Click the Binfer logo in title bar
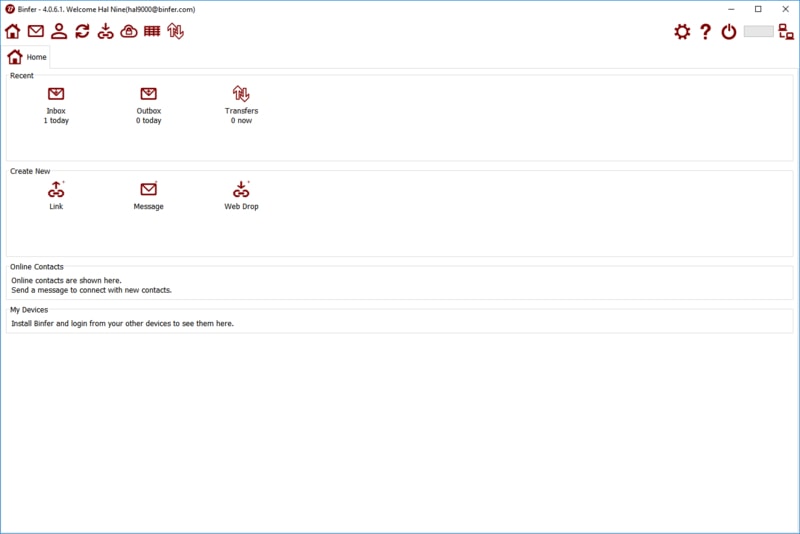 coord(10,9)
